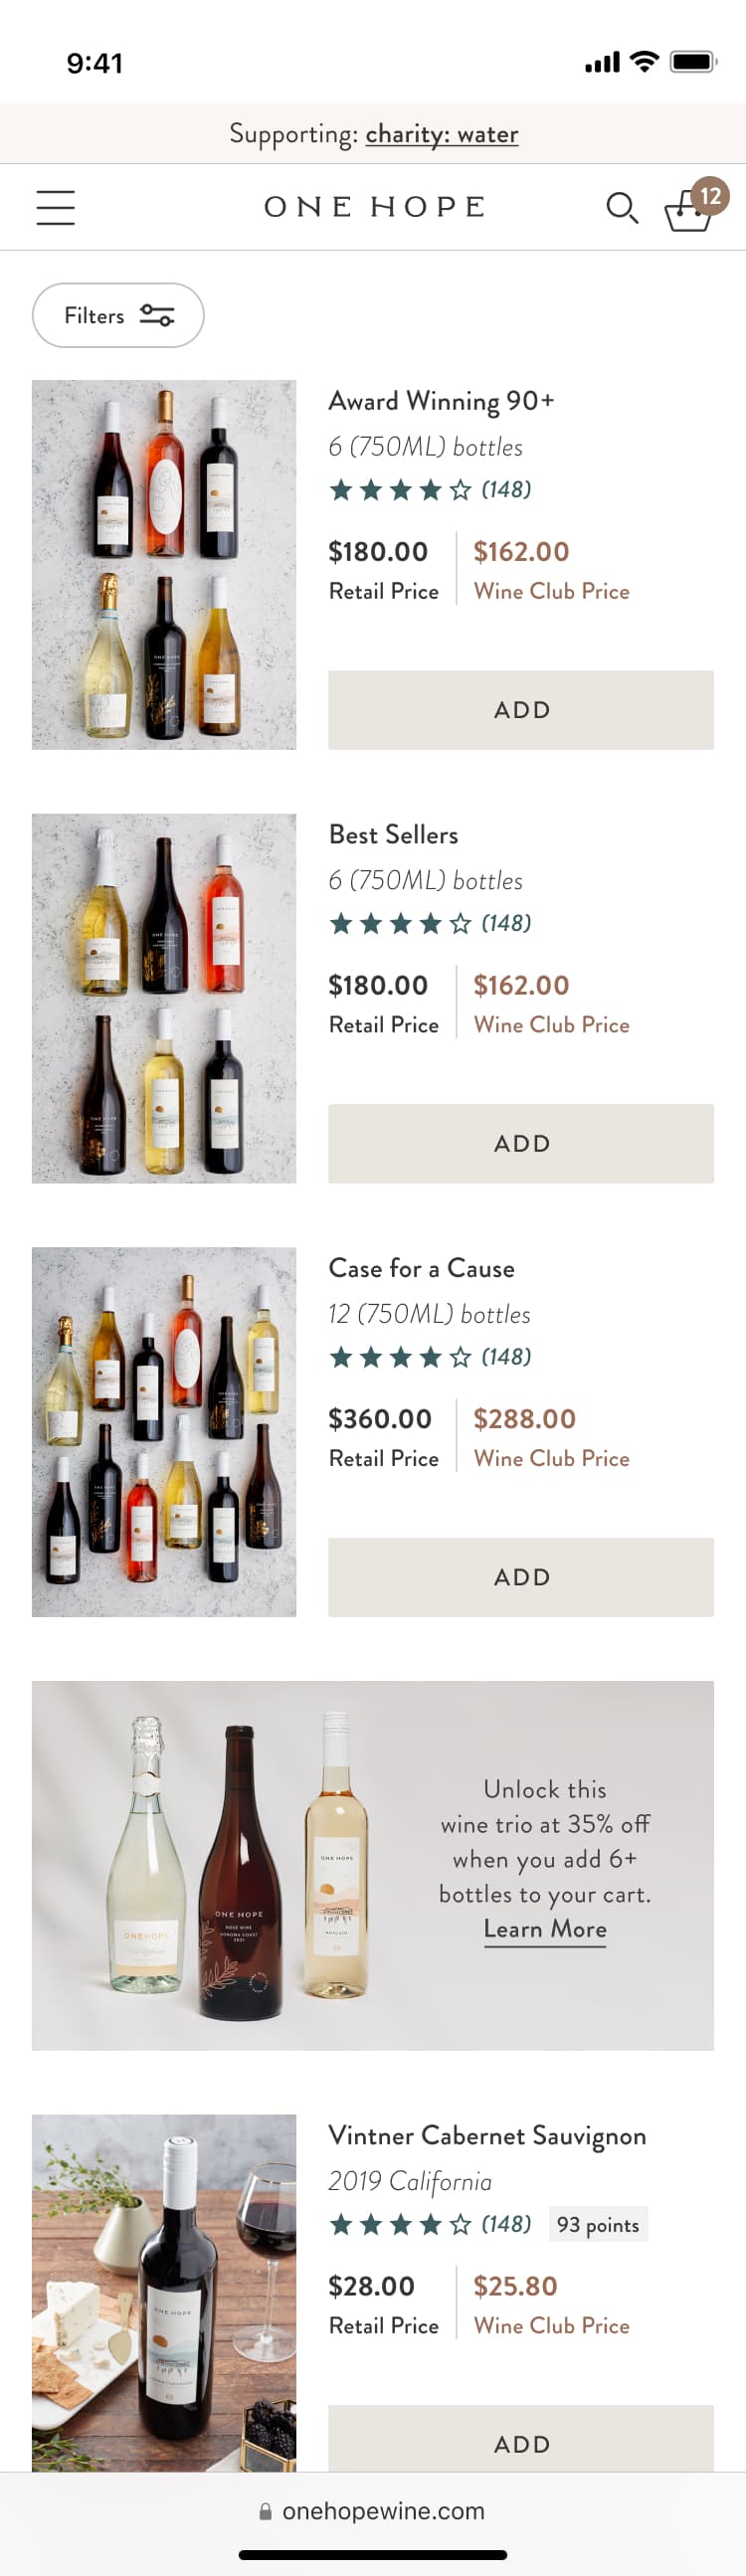The image size is (746, 2576).
Task: Add Vintner Cabernet Sauvignon to cart
Action: 520,2443
